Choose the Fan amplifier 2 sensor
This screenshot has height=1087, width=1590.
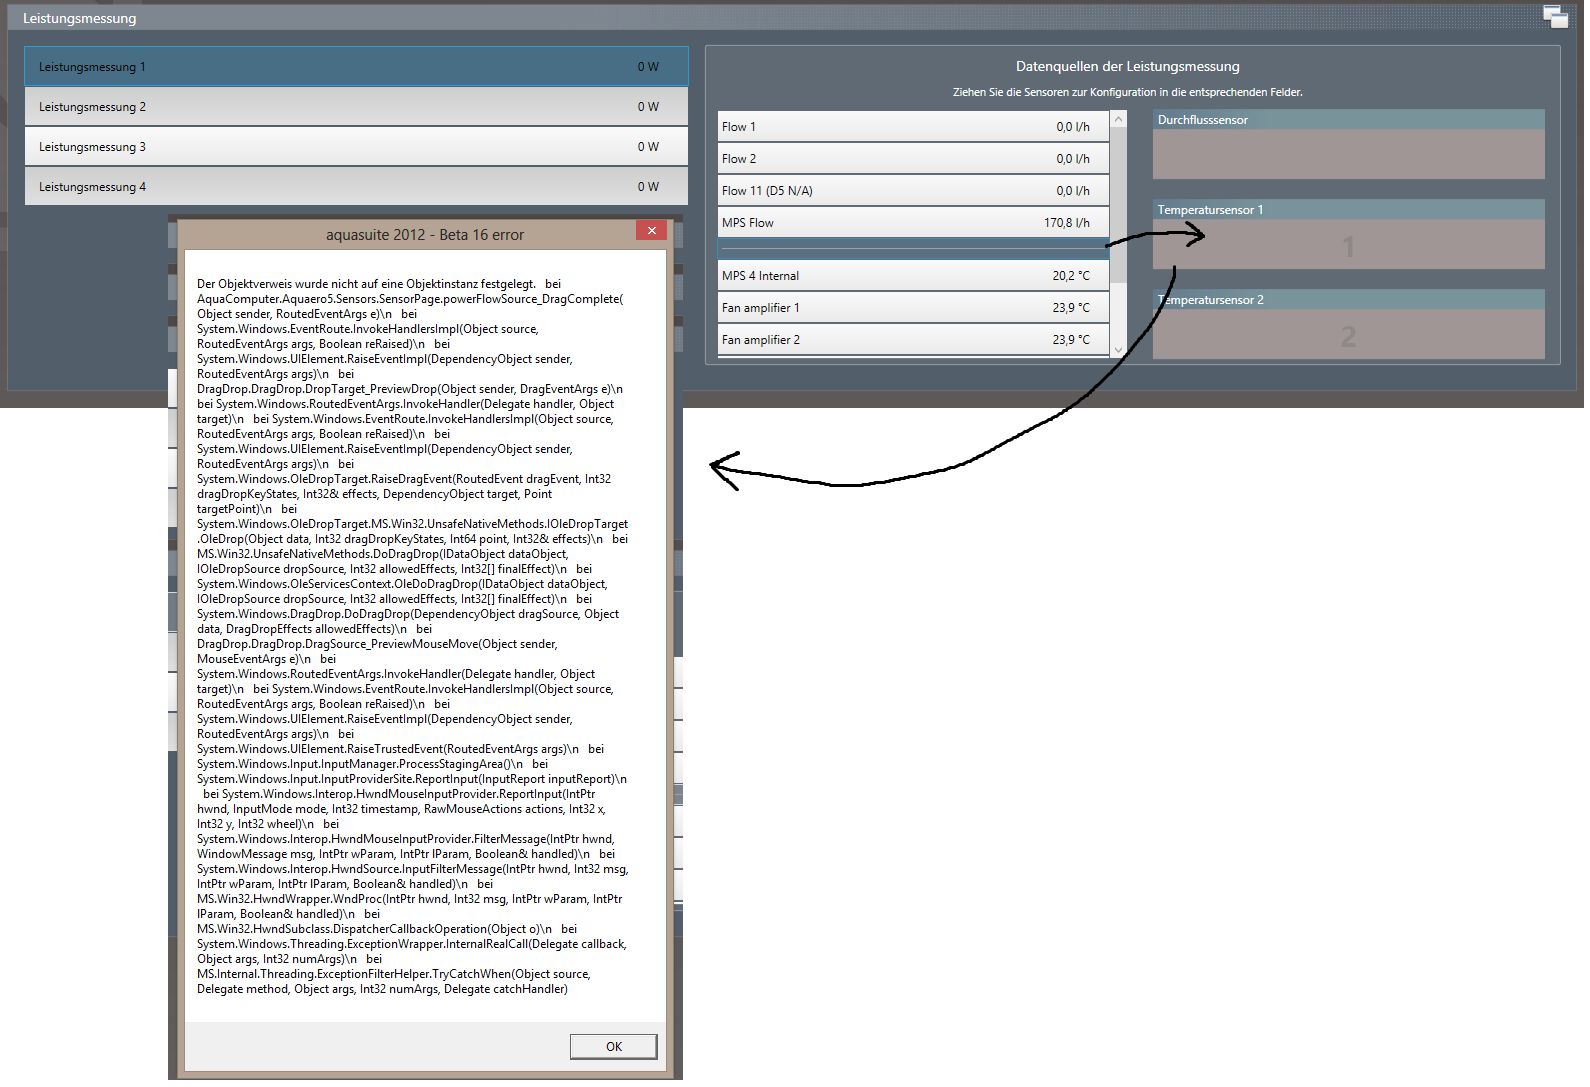913,340
